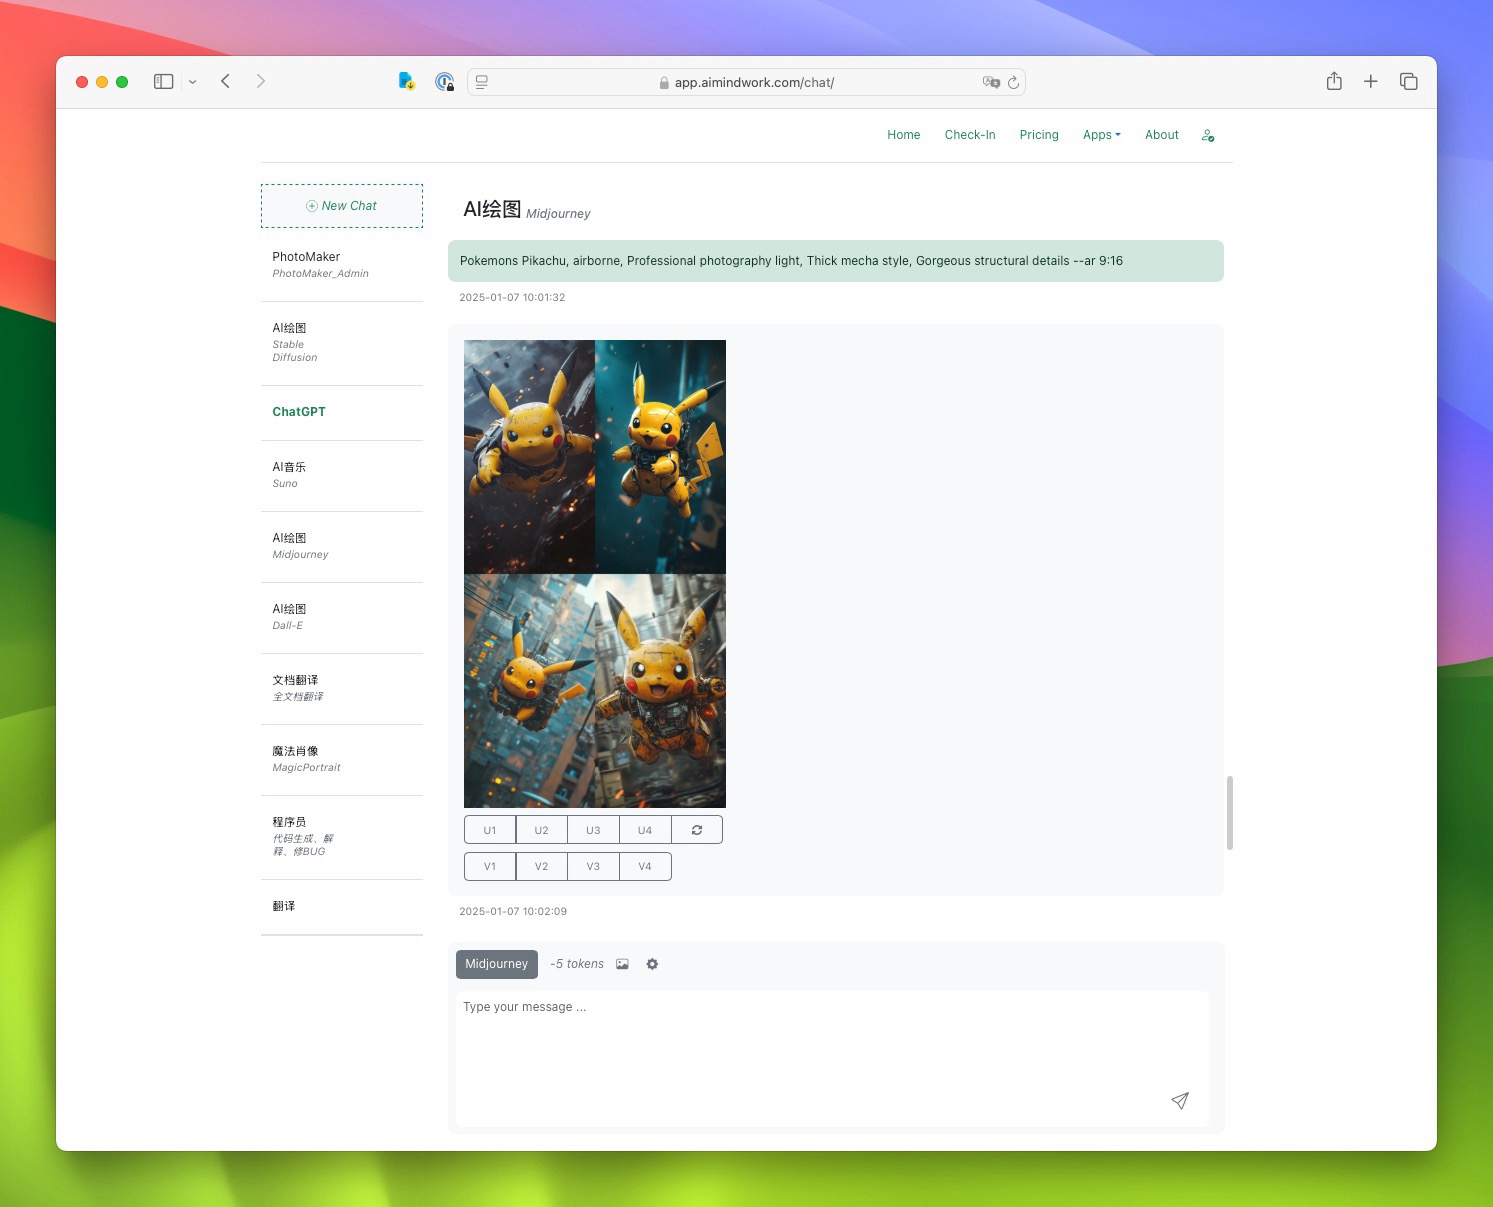
Task: Show the tab overview icon
Action: pos(1409,81)
